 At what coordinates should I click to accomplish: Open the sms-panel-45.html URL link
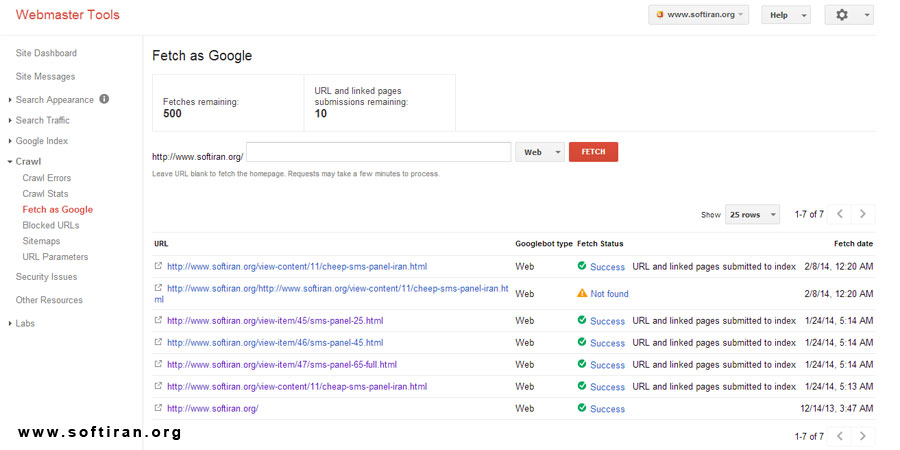tap(275, 342)
